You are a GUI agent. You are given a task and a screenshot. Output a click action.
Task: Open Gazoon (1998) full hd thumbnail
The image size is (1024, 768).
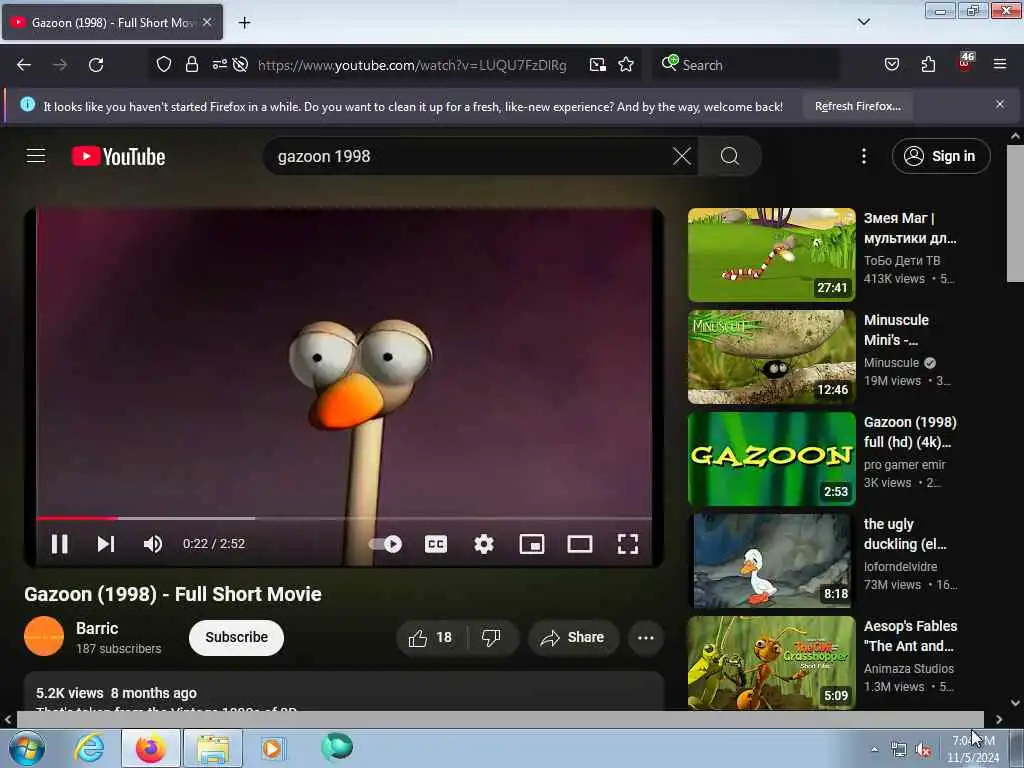(x=771, y=458)
